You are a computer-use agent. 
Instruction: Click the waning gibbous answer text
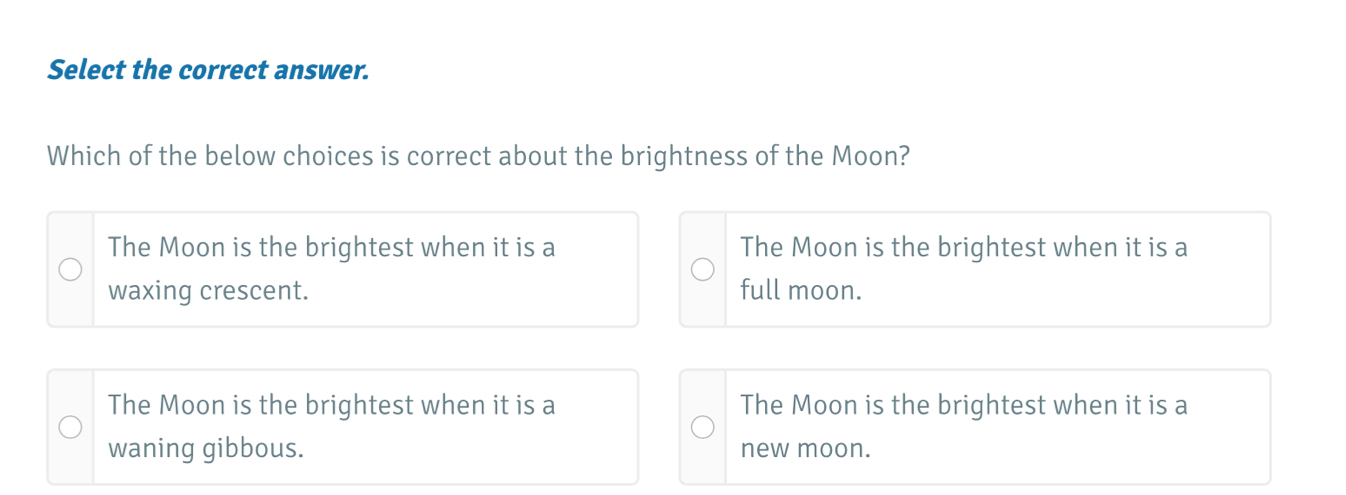[331, 405]
